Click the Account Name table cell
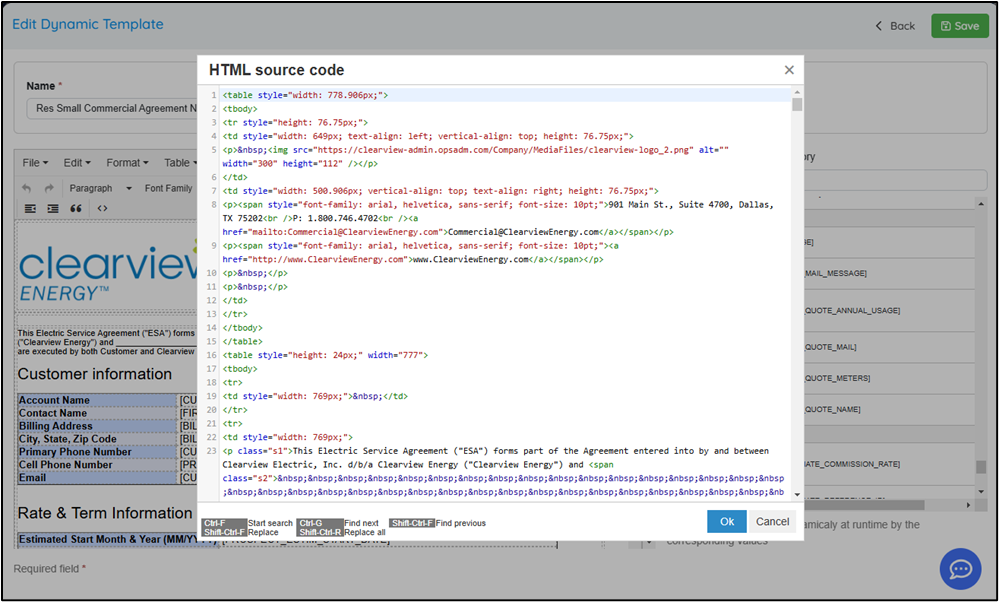 click(x=97, y=400)
